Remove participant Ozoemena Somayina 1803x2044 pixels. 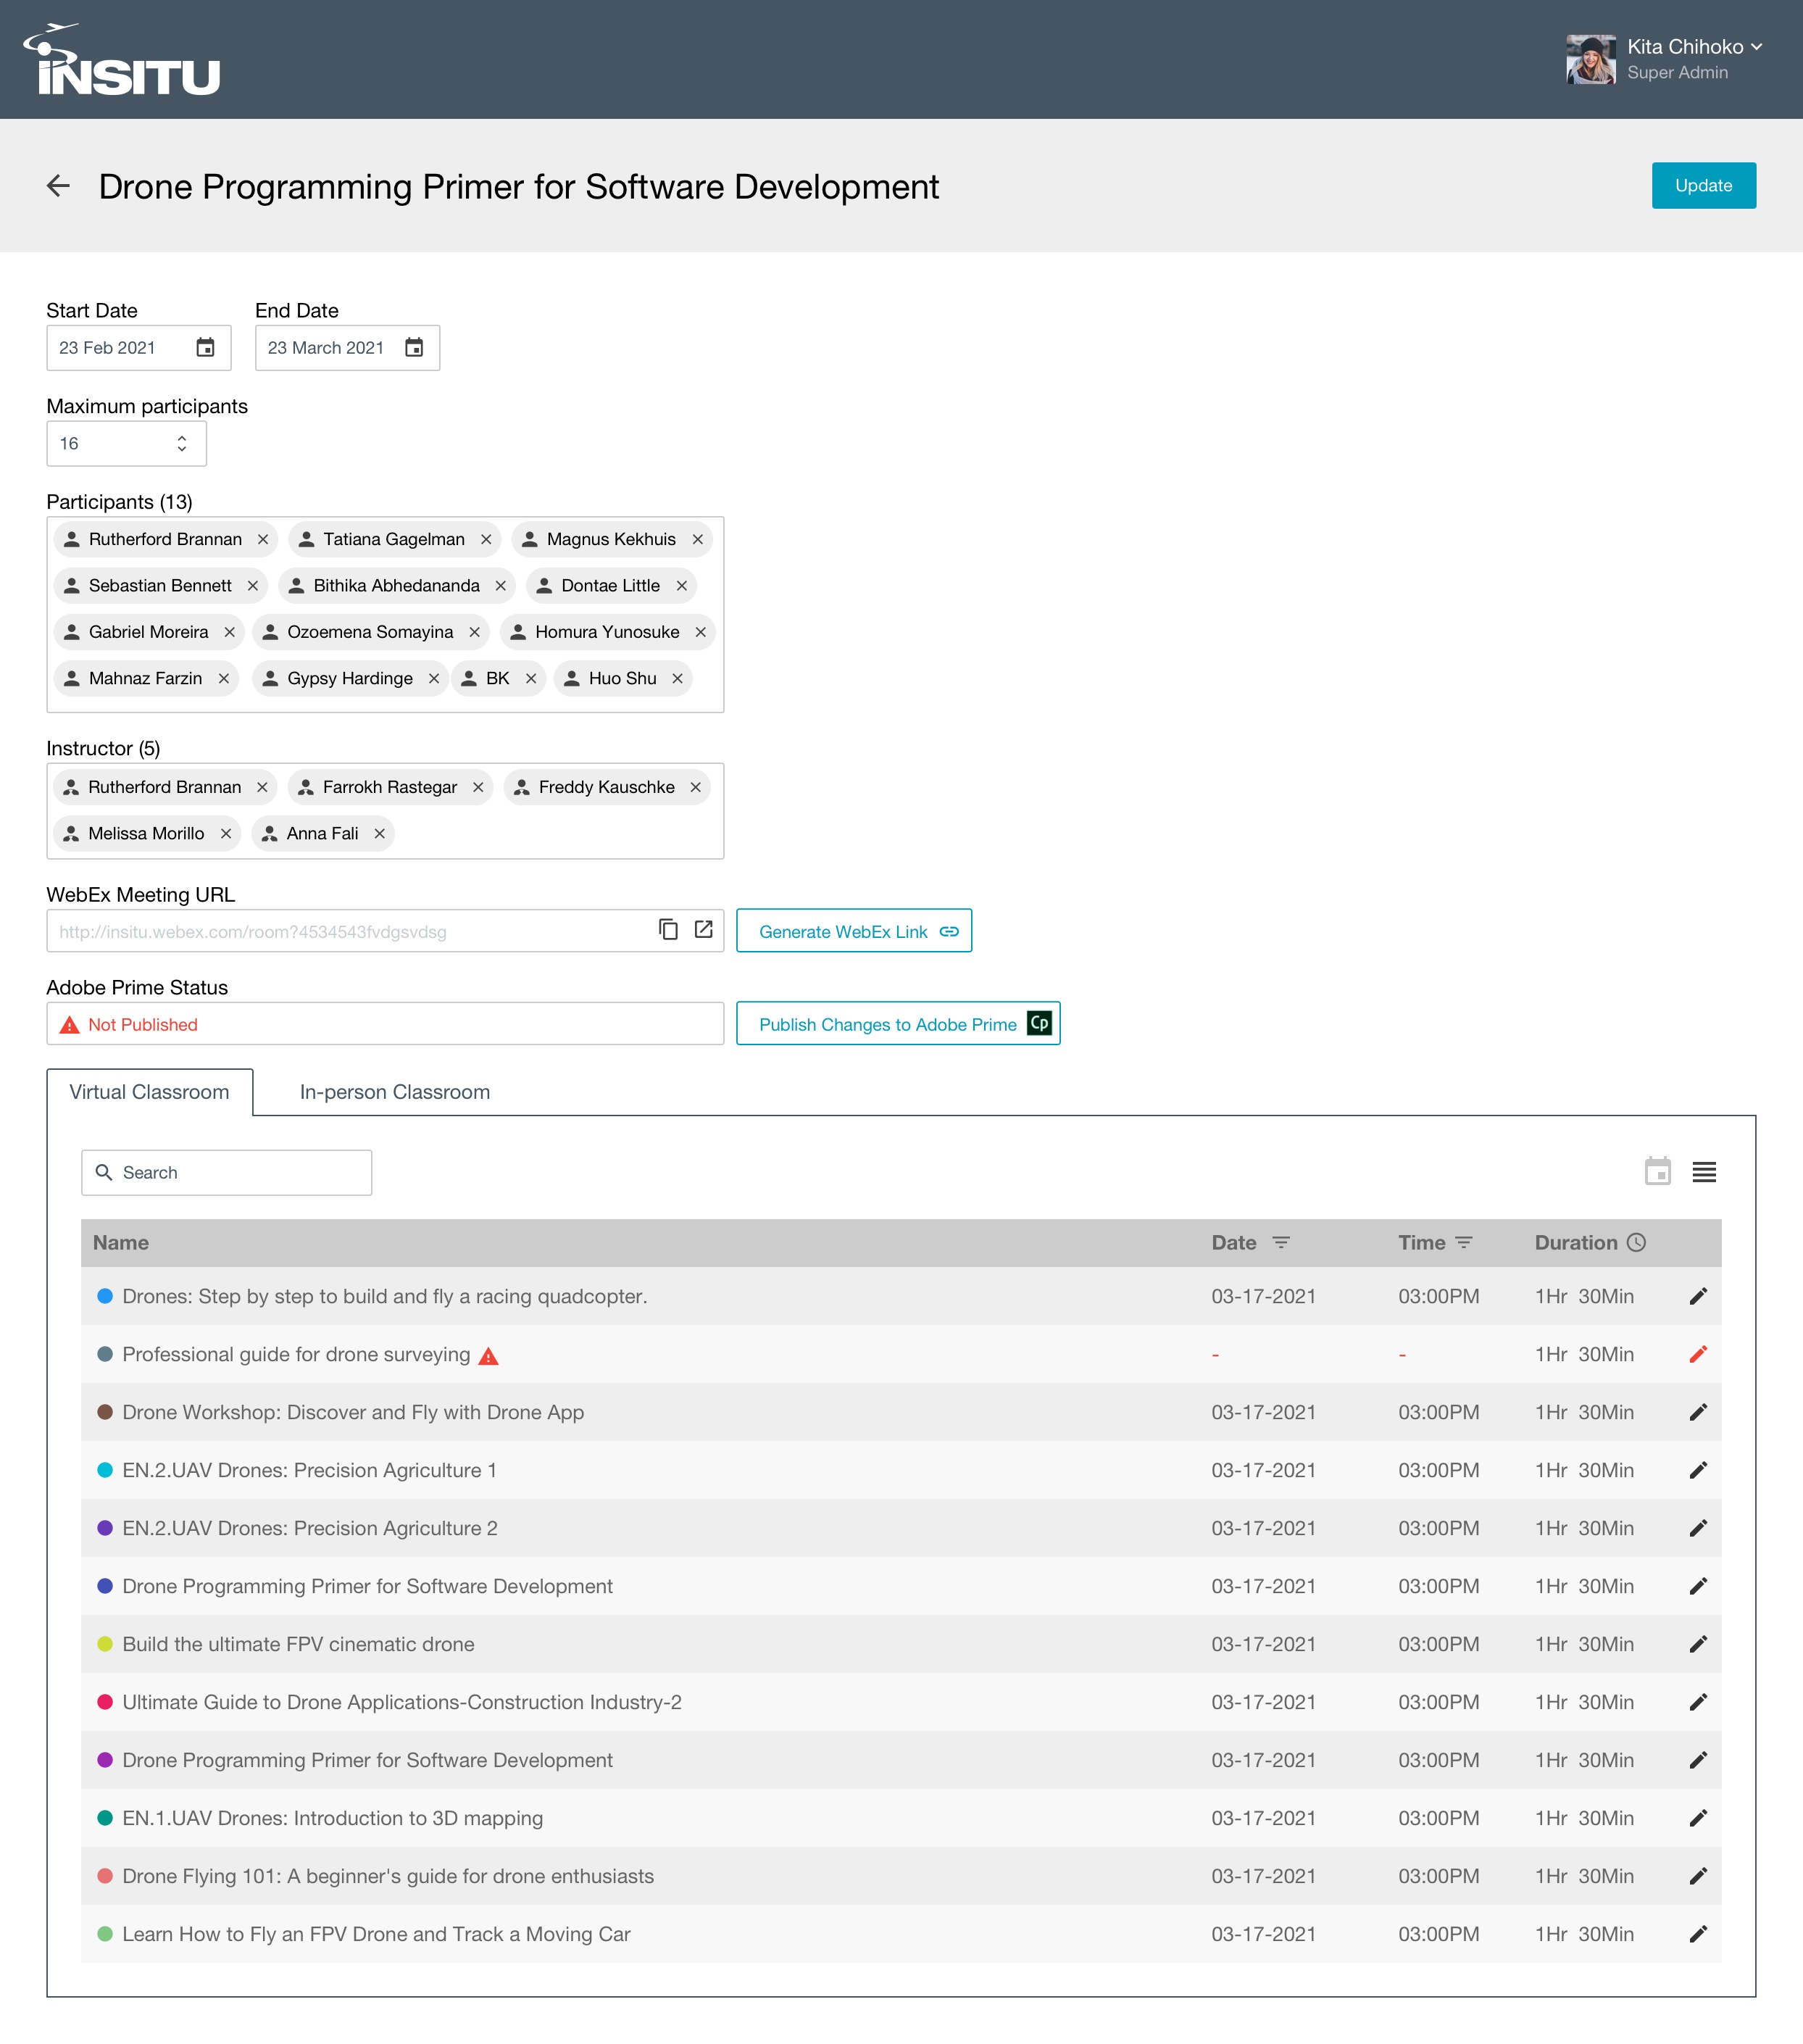point(475,632)
